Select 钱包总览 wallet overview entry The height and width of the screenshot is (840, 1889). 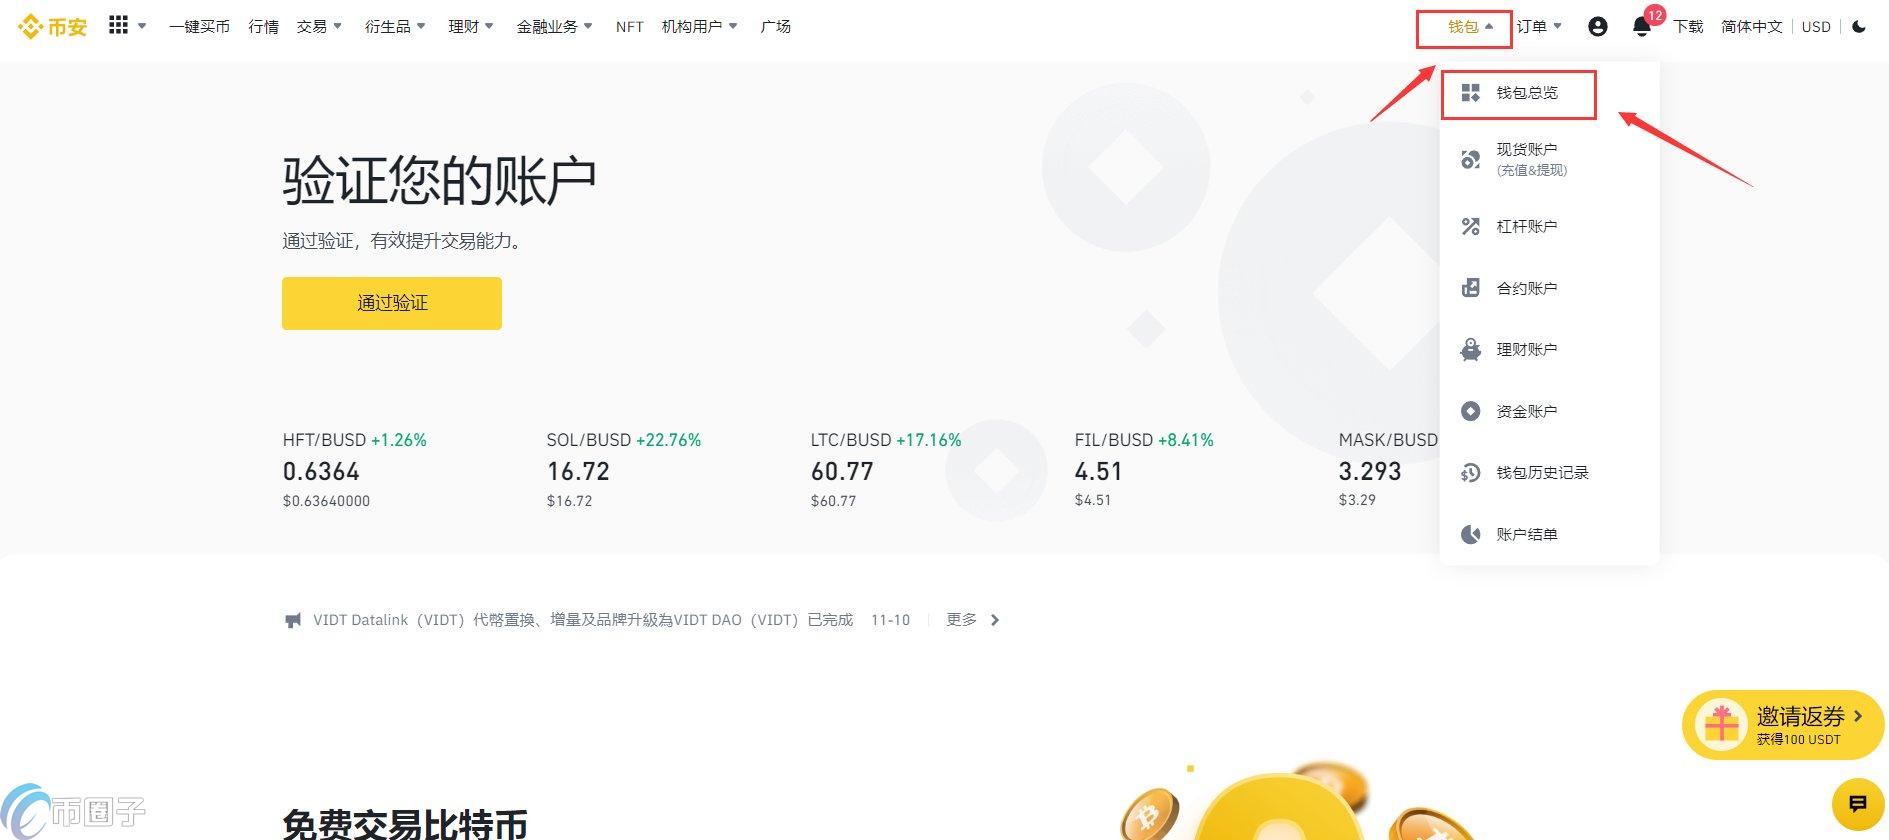point(1526,93)
